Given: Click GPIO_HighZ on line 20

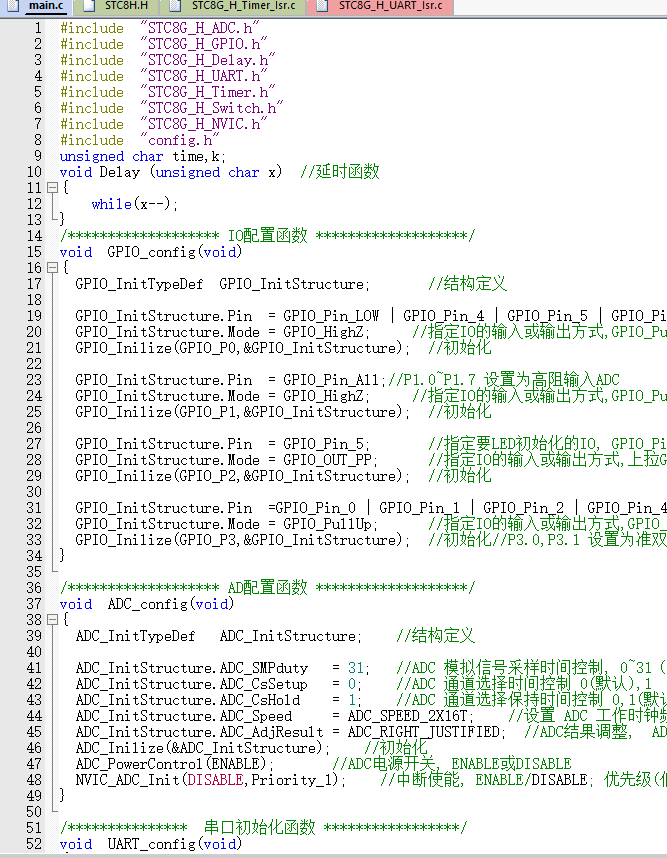Looking at the screenshot, I should 323,332.
